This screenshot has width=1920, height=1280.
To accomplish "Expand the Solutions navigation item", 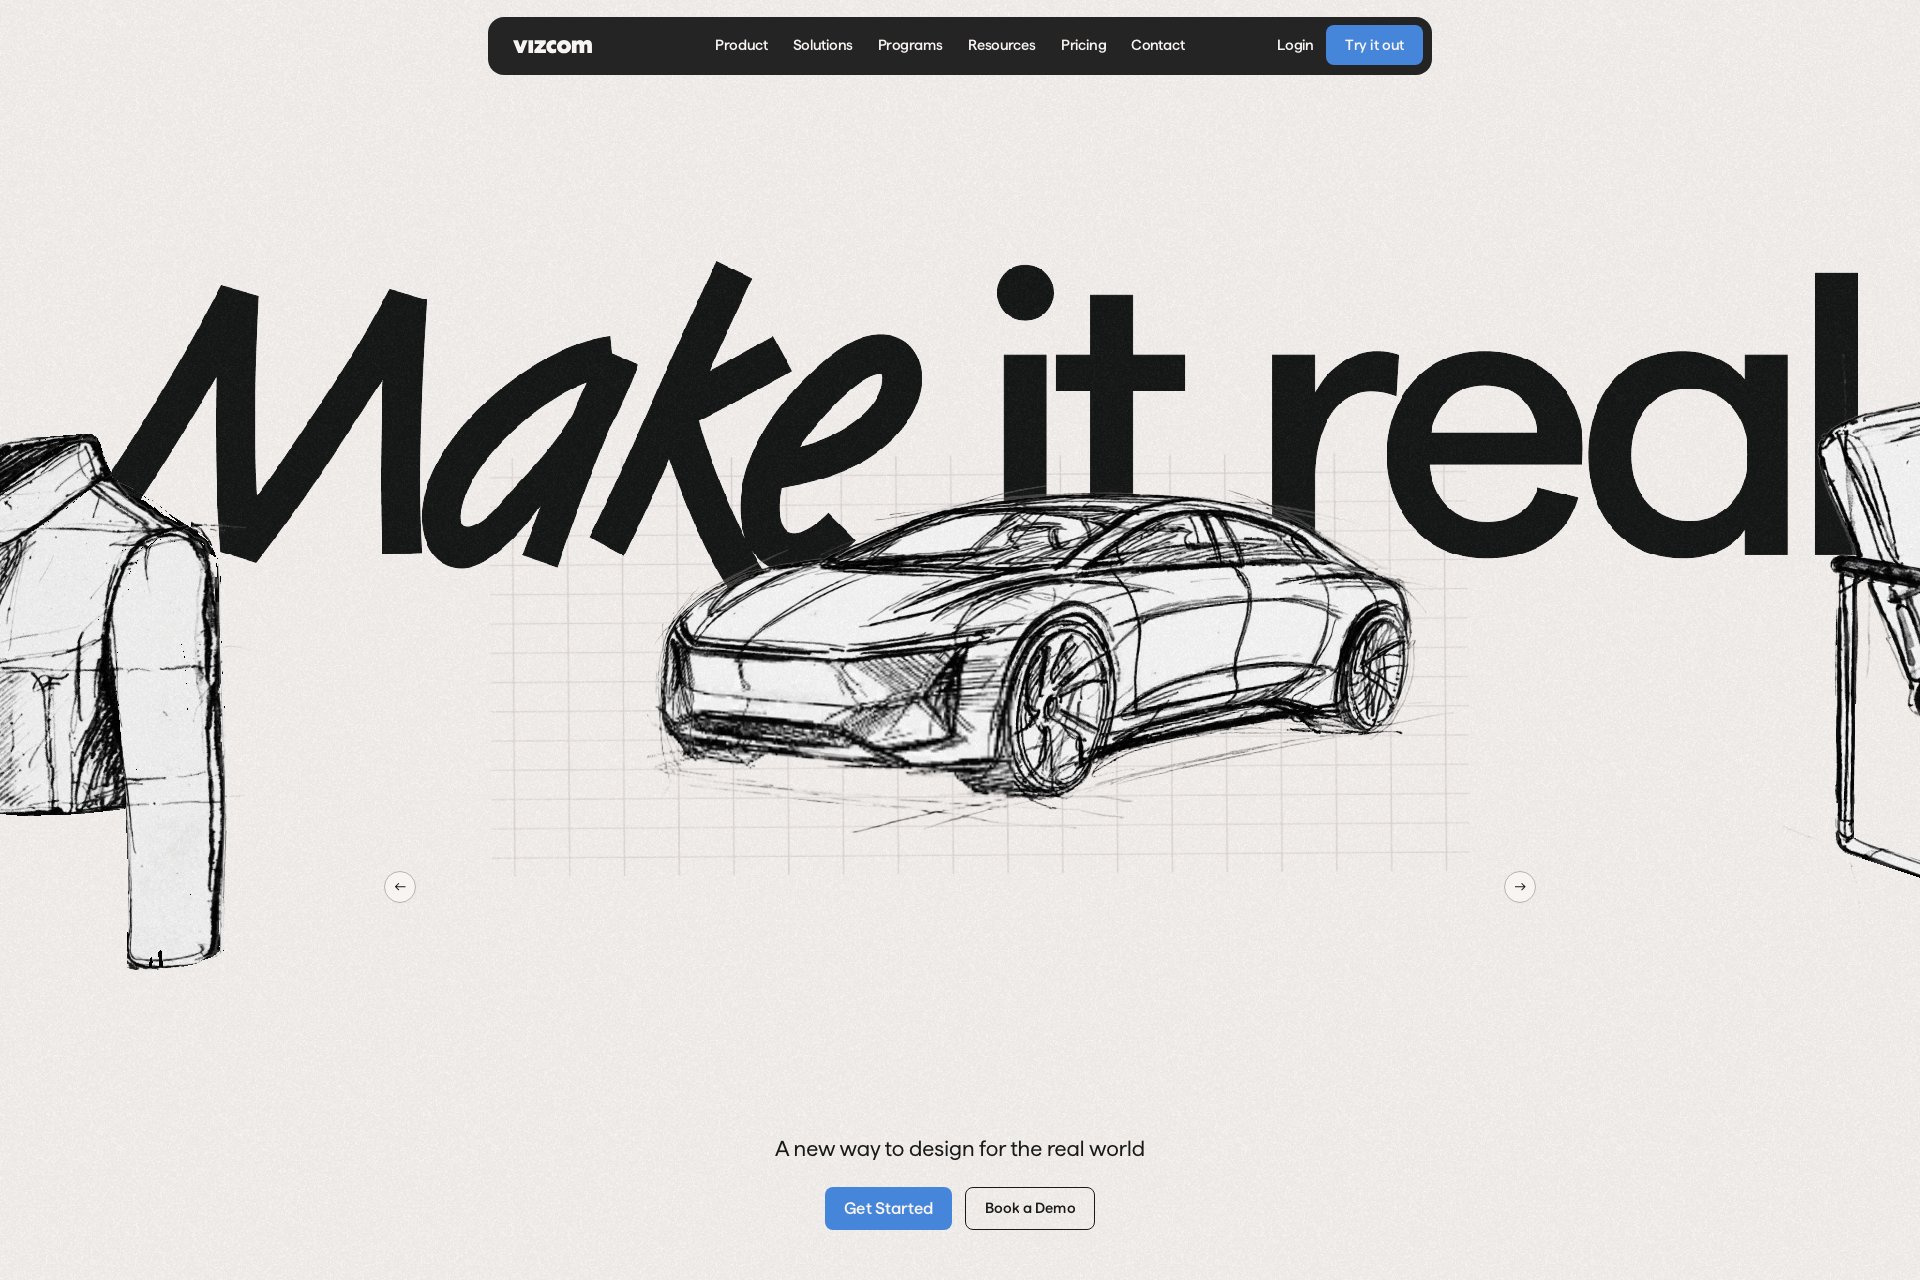I will pyautogui.click(x=822, y=45).
